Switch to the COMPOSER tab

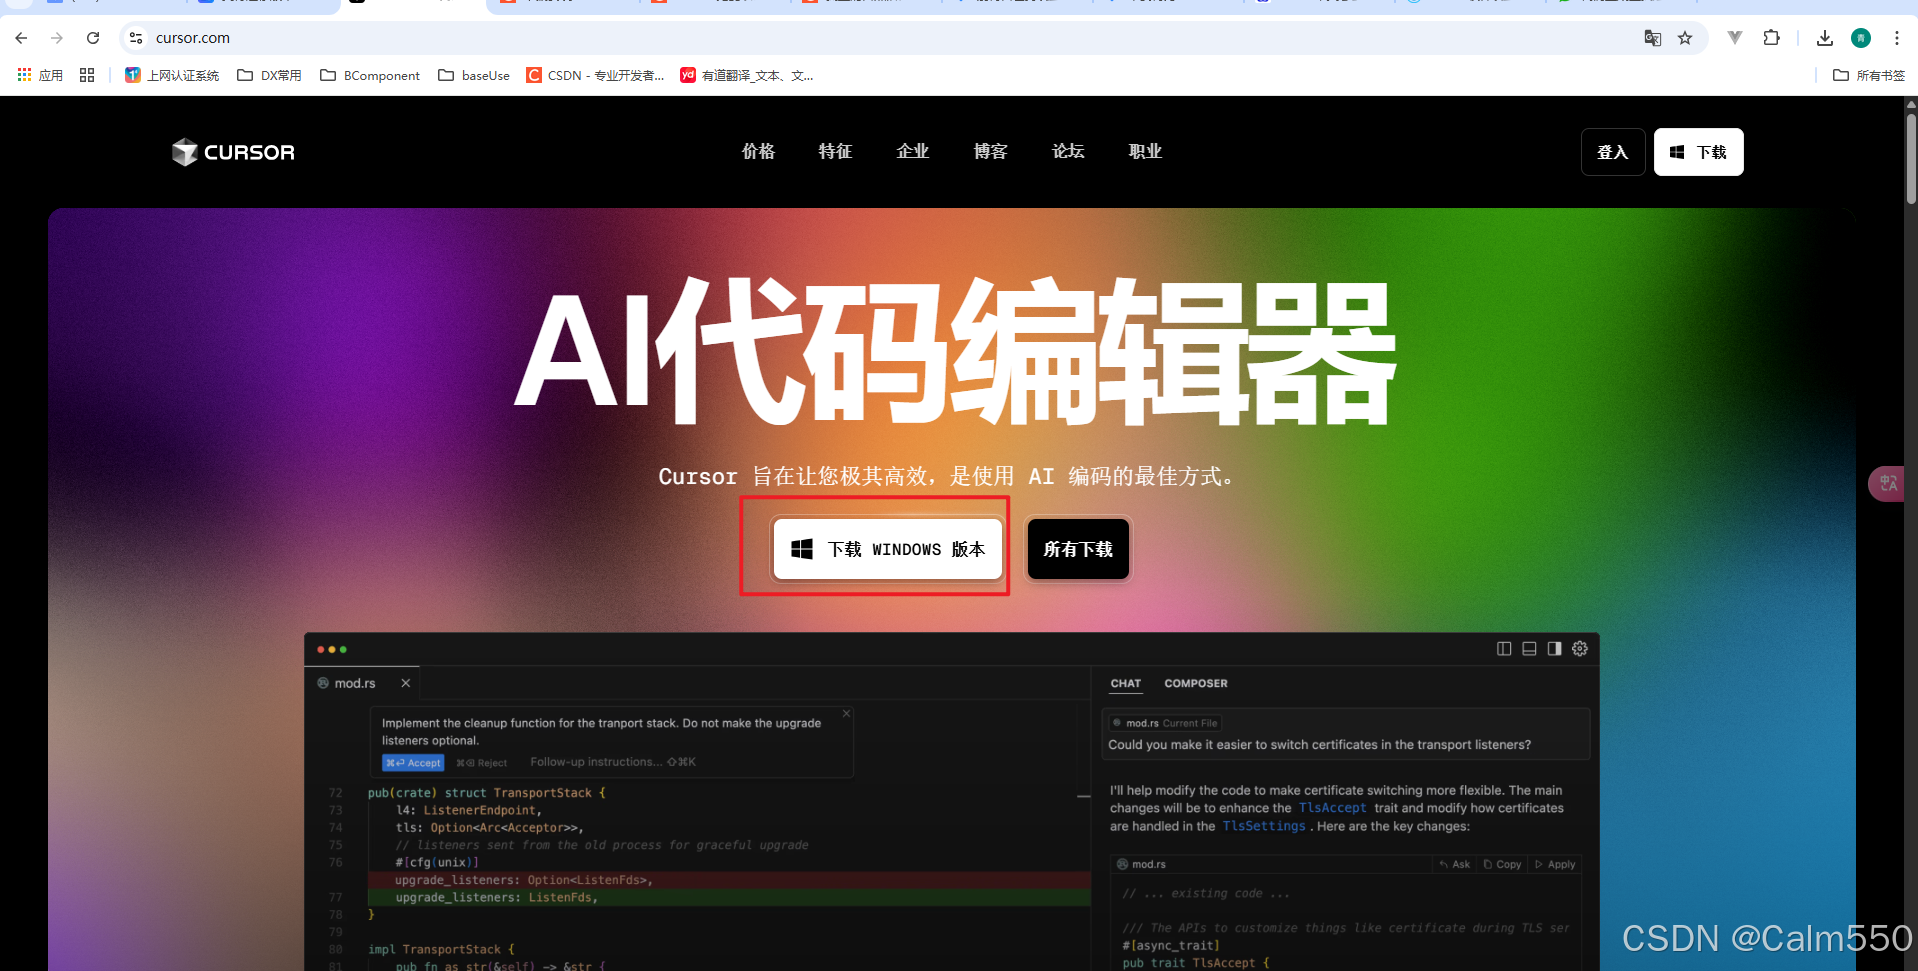coord(1196,684)
